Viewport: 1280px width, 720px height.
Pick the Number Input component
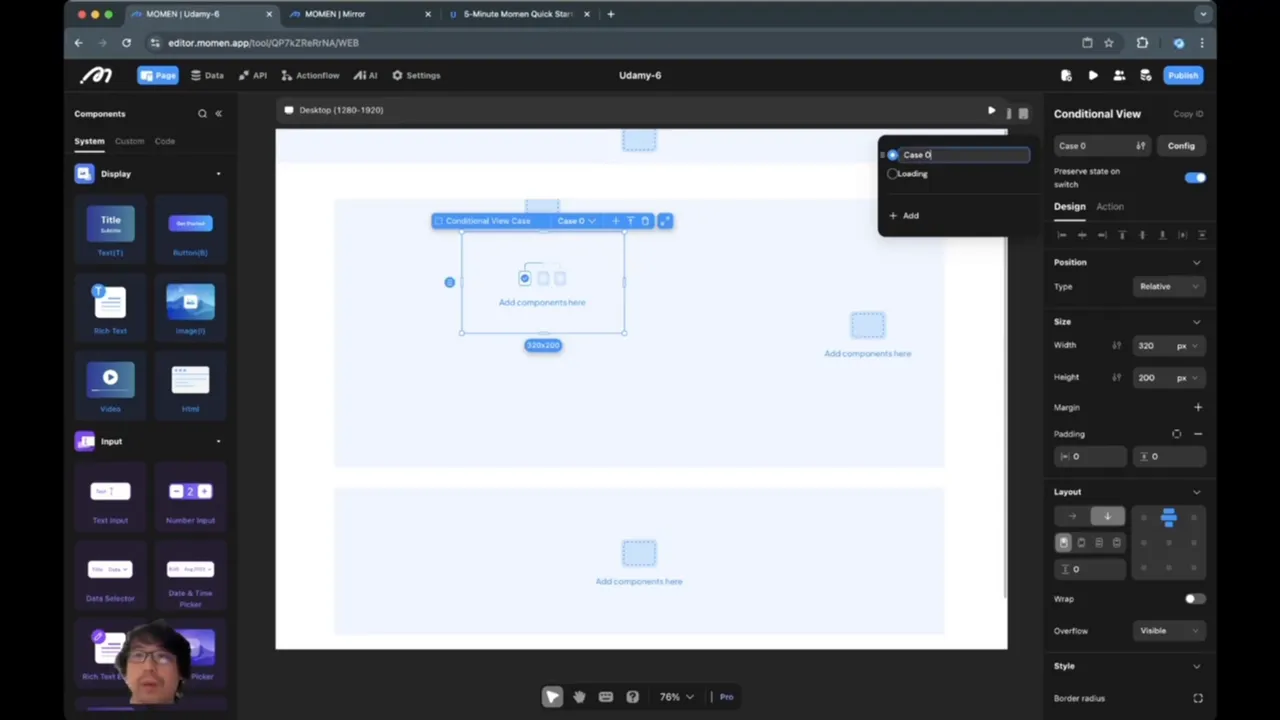(190, 498)
